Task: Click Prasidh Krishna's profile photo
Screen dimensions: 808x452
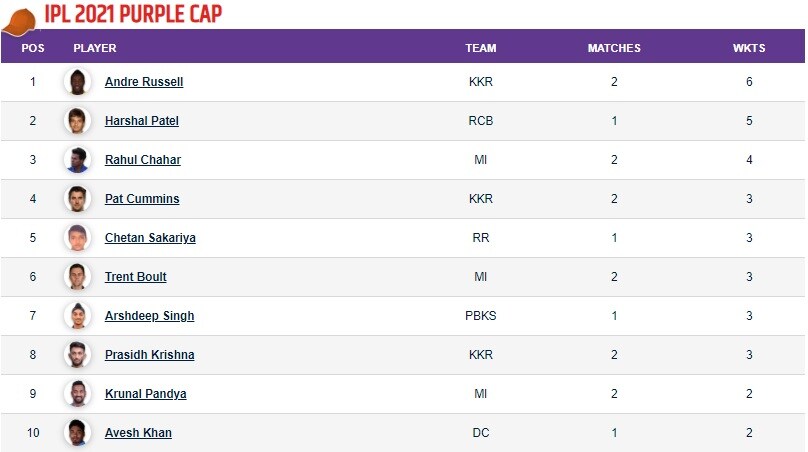Action: (77, 355)
